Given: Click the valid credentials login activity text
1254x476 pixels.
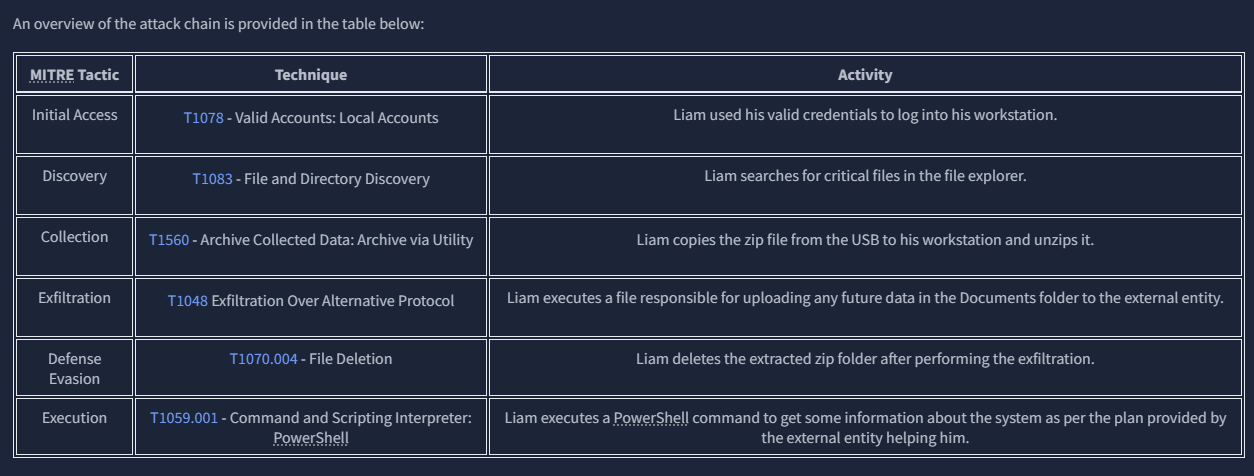Looking at the screenshot, I should coord(865,115).
